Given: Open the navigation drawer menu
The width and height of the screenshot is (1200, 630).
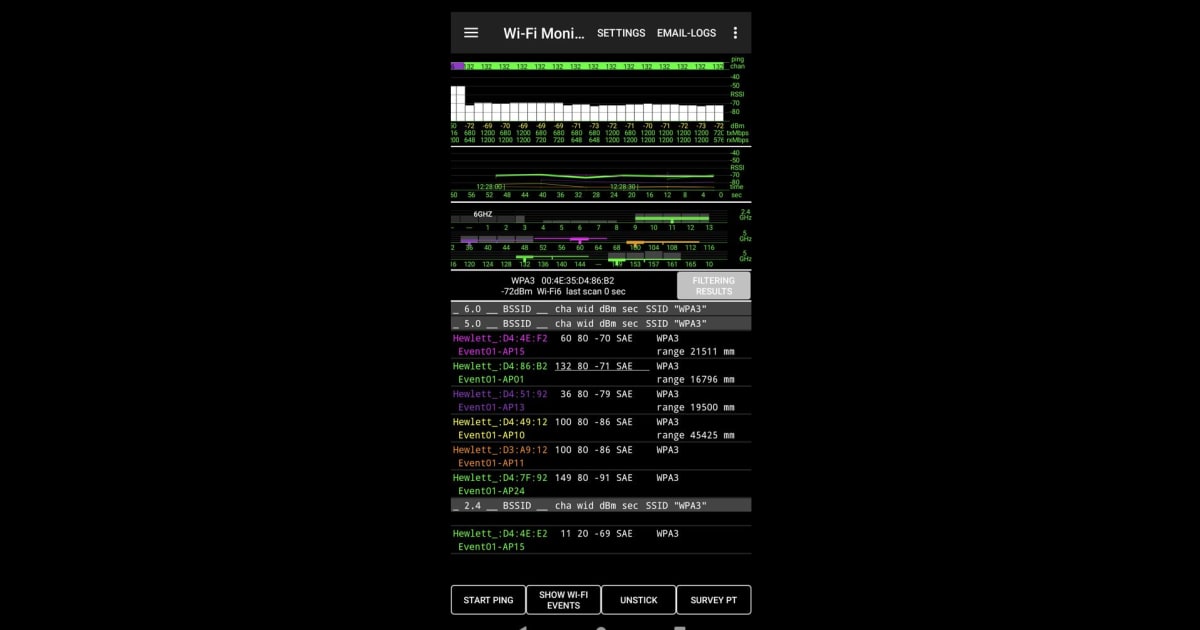Looking at the screenshot, I should 471,32.
